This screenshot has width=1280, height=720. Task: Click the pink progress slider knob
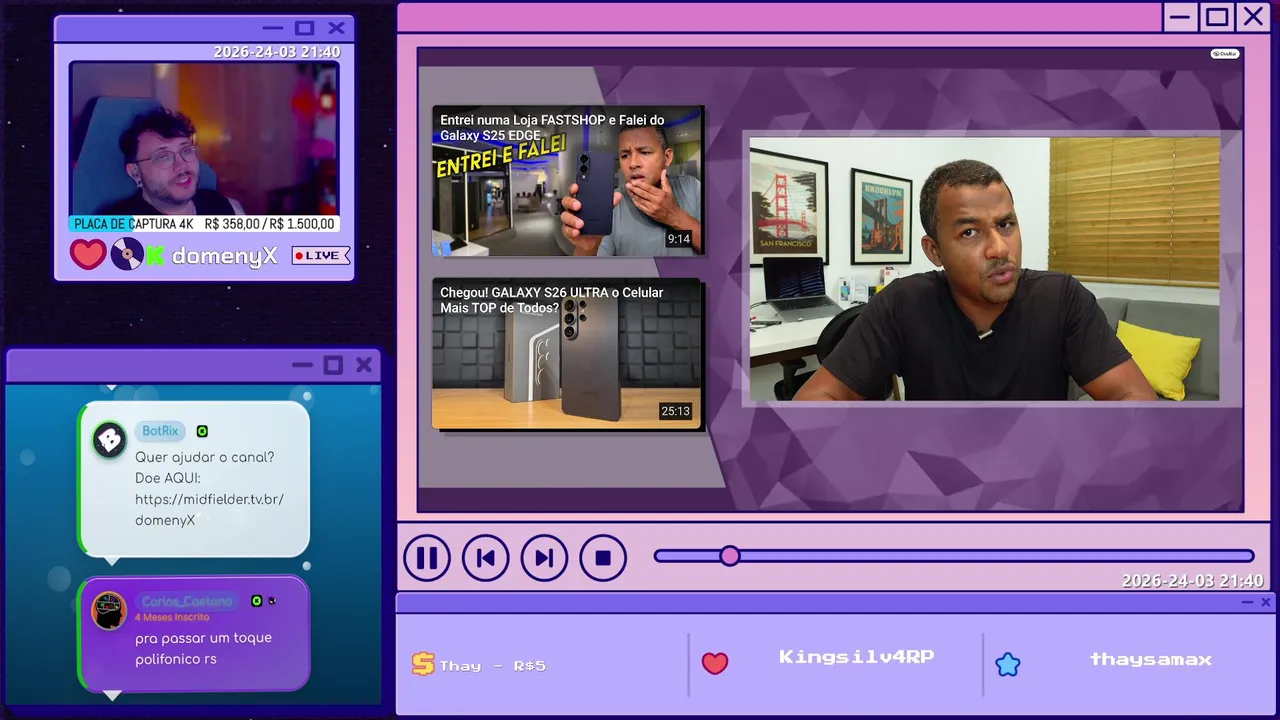[730, 556]
